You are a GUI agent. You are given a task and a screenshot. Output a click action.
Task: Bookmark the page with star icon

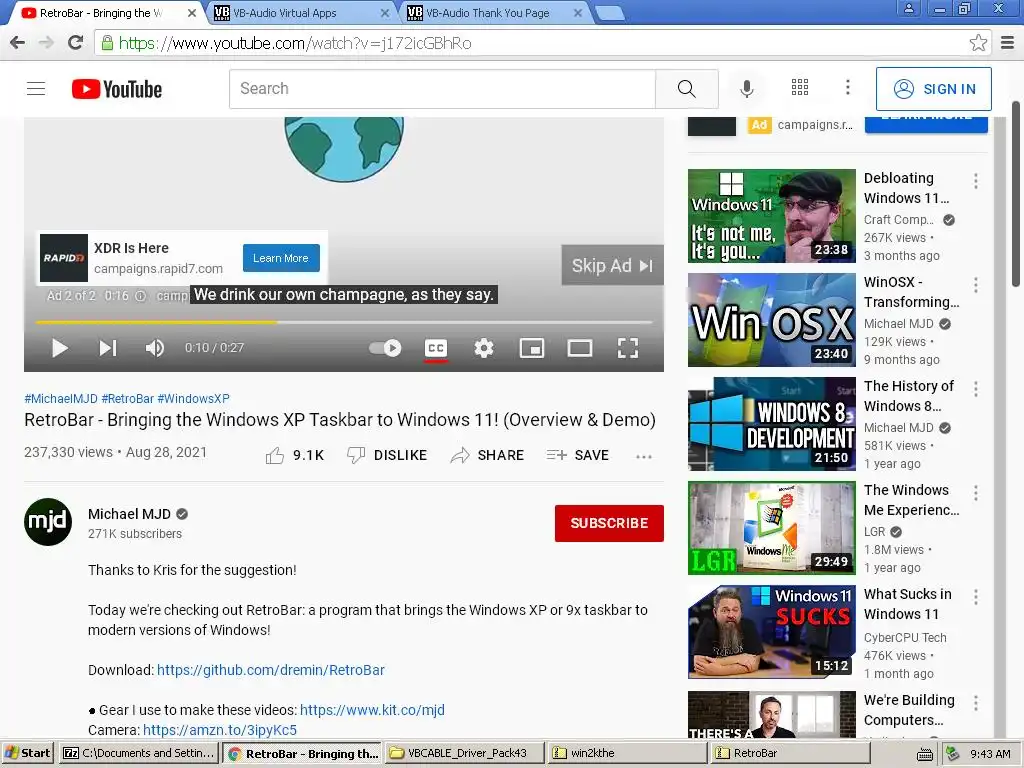(978, 43)
